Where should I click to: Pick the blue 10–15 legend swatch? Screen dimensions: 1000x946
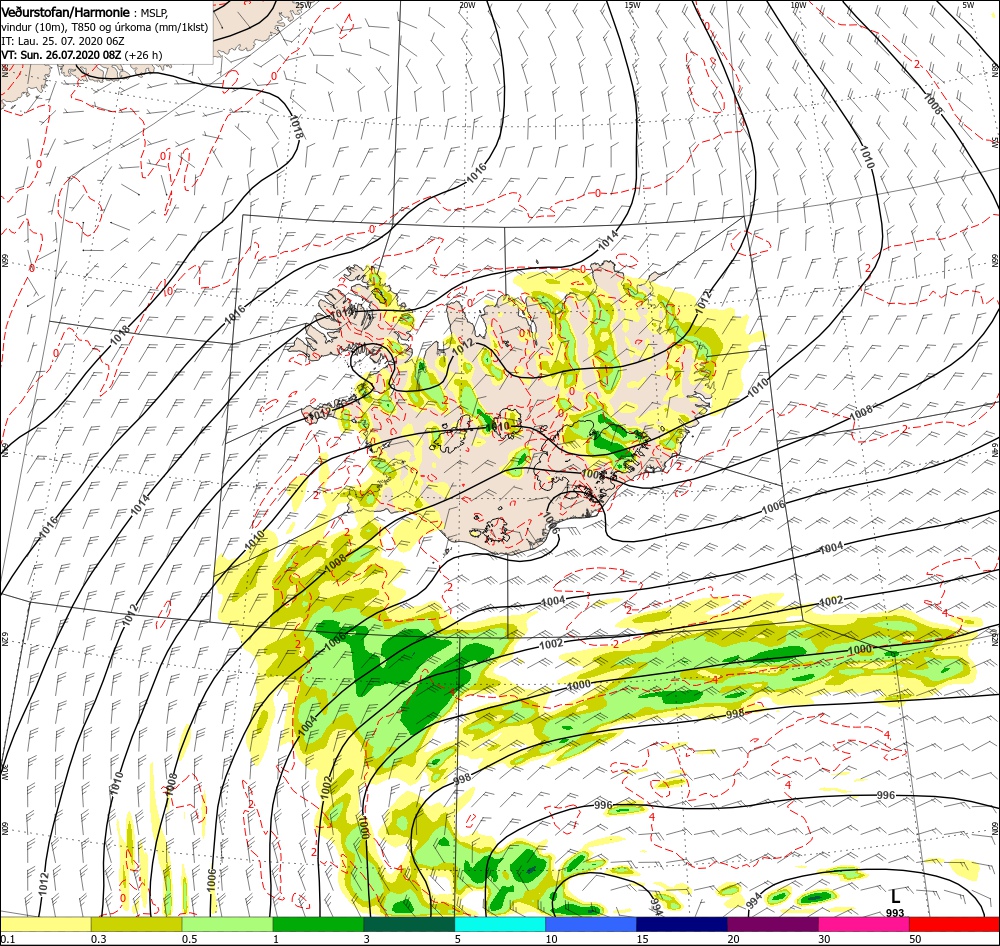pyautogui.click(x=591, y=924)
